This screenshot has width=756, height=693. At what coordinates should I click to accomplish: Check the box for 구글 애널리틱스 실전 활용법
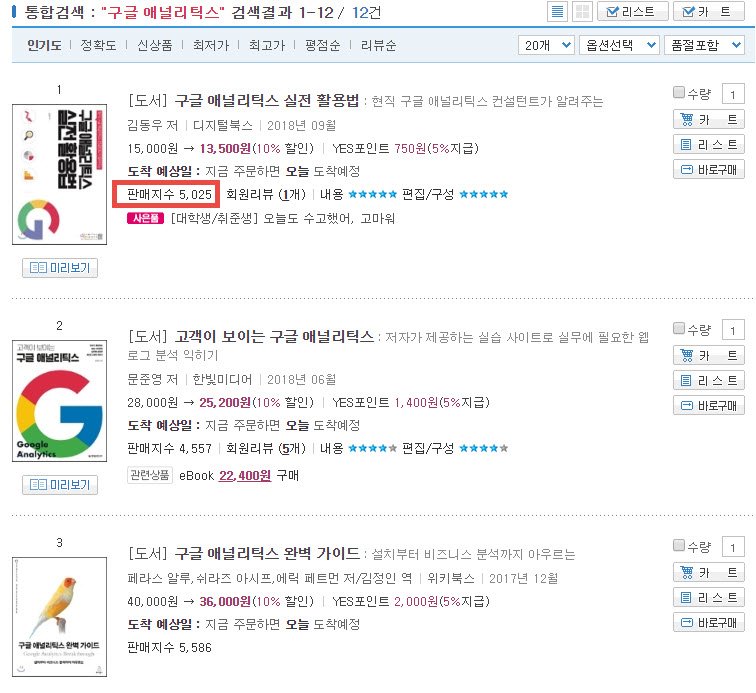click(x=679, y=92)
